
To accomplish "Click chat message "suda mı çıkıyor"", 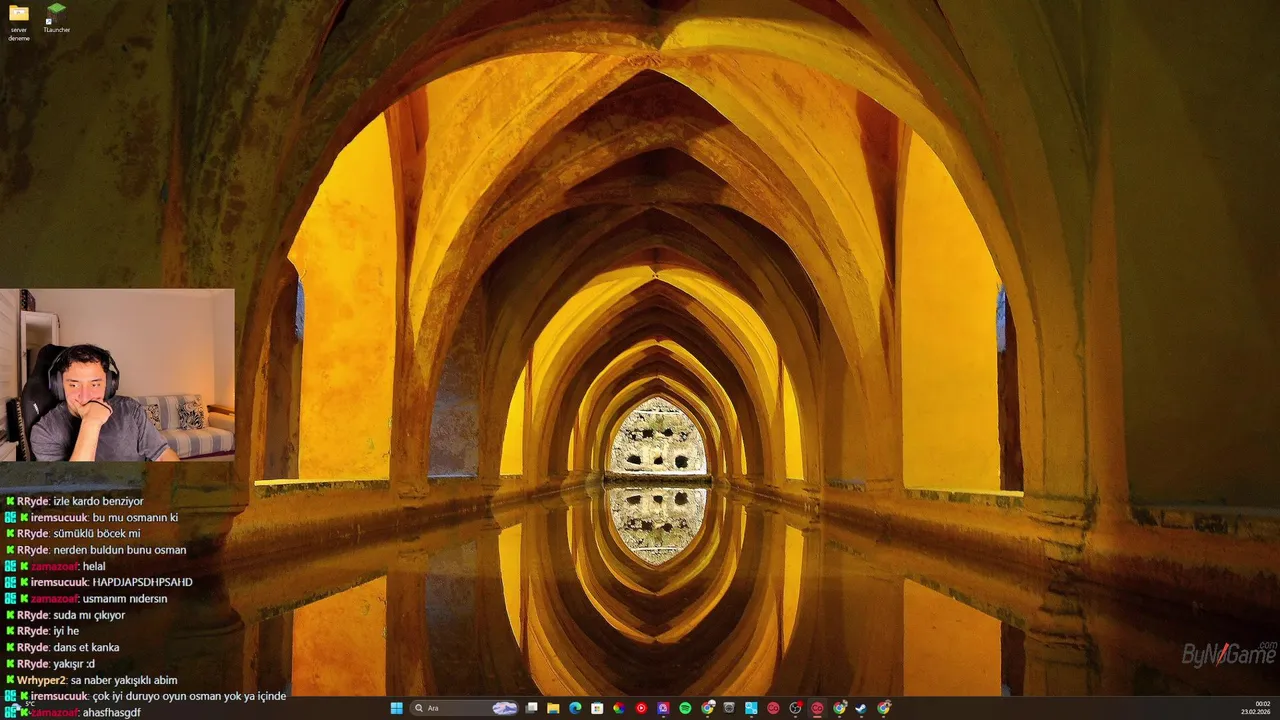I will point(89,615).
